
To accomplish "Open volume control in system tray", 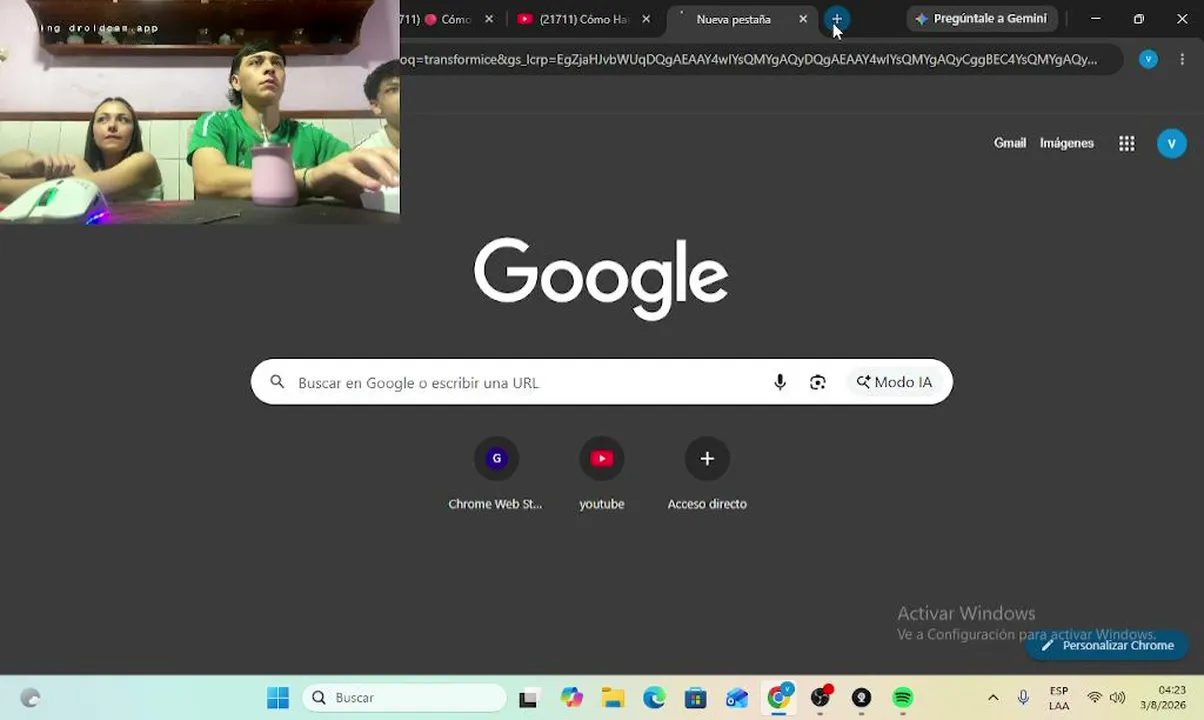I will click(x=1117, y=697).
